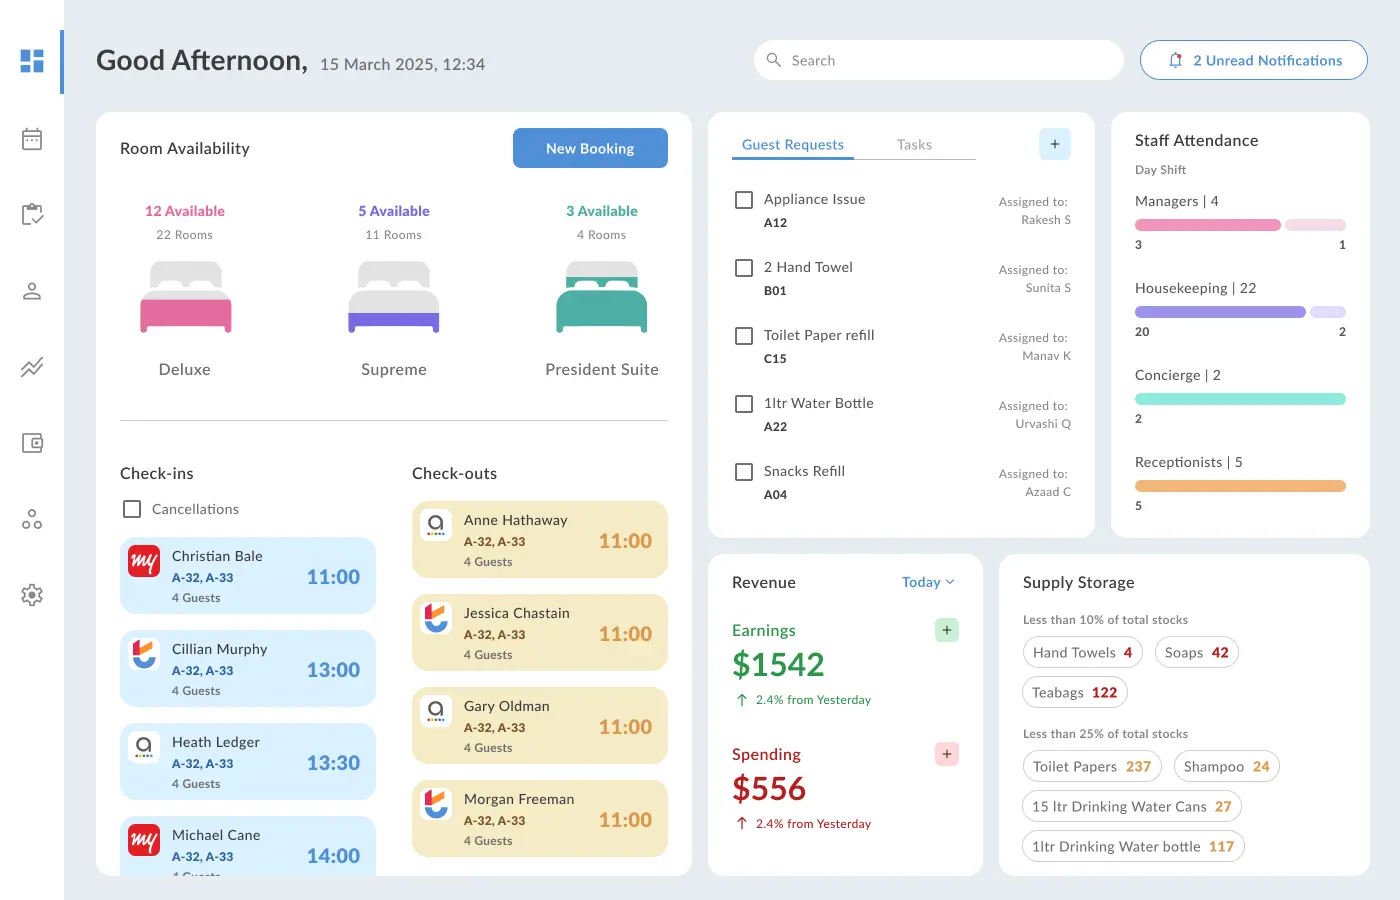Open the wallet icon in sidebar
This screenshot has width=1400, height=900.
pos(32,443)
